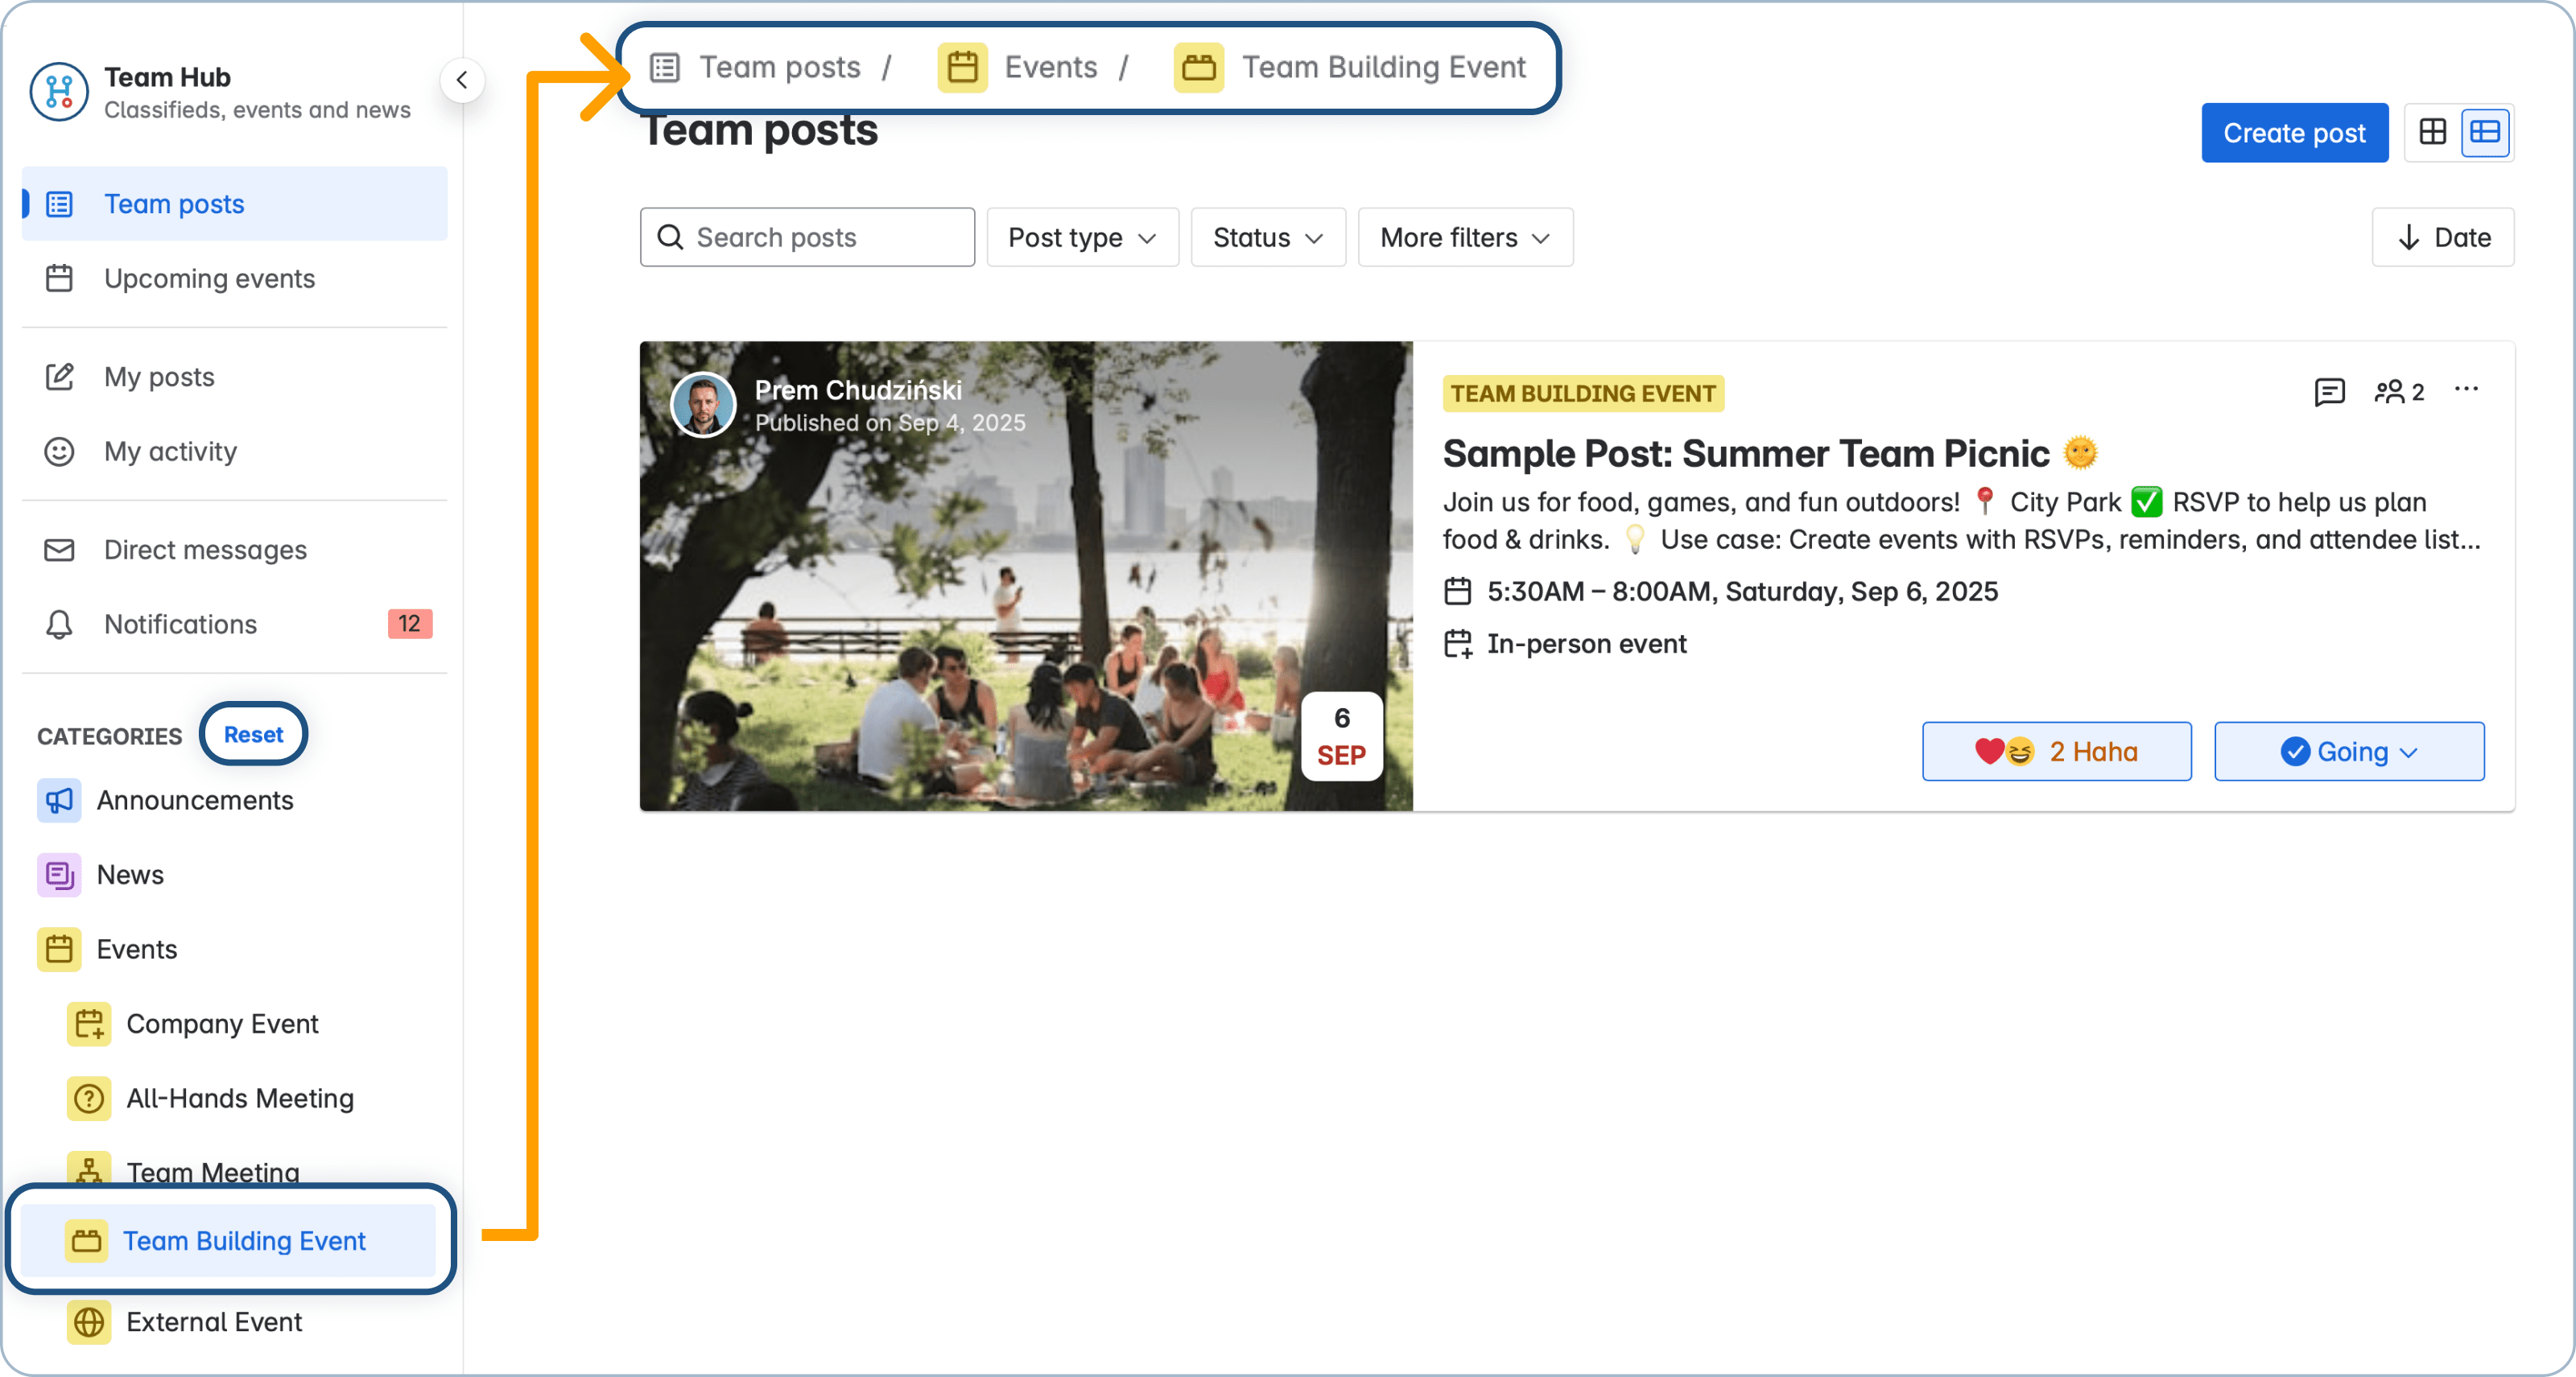
Task: Select Upcoming events in the sidebar
Action: pyautogui.click(x=209, y=278)
